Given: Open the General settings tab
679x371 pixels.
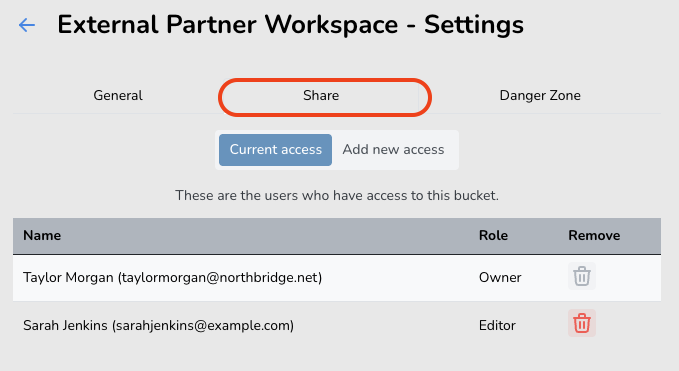Looking at the screenshot, I should point(118,95).
